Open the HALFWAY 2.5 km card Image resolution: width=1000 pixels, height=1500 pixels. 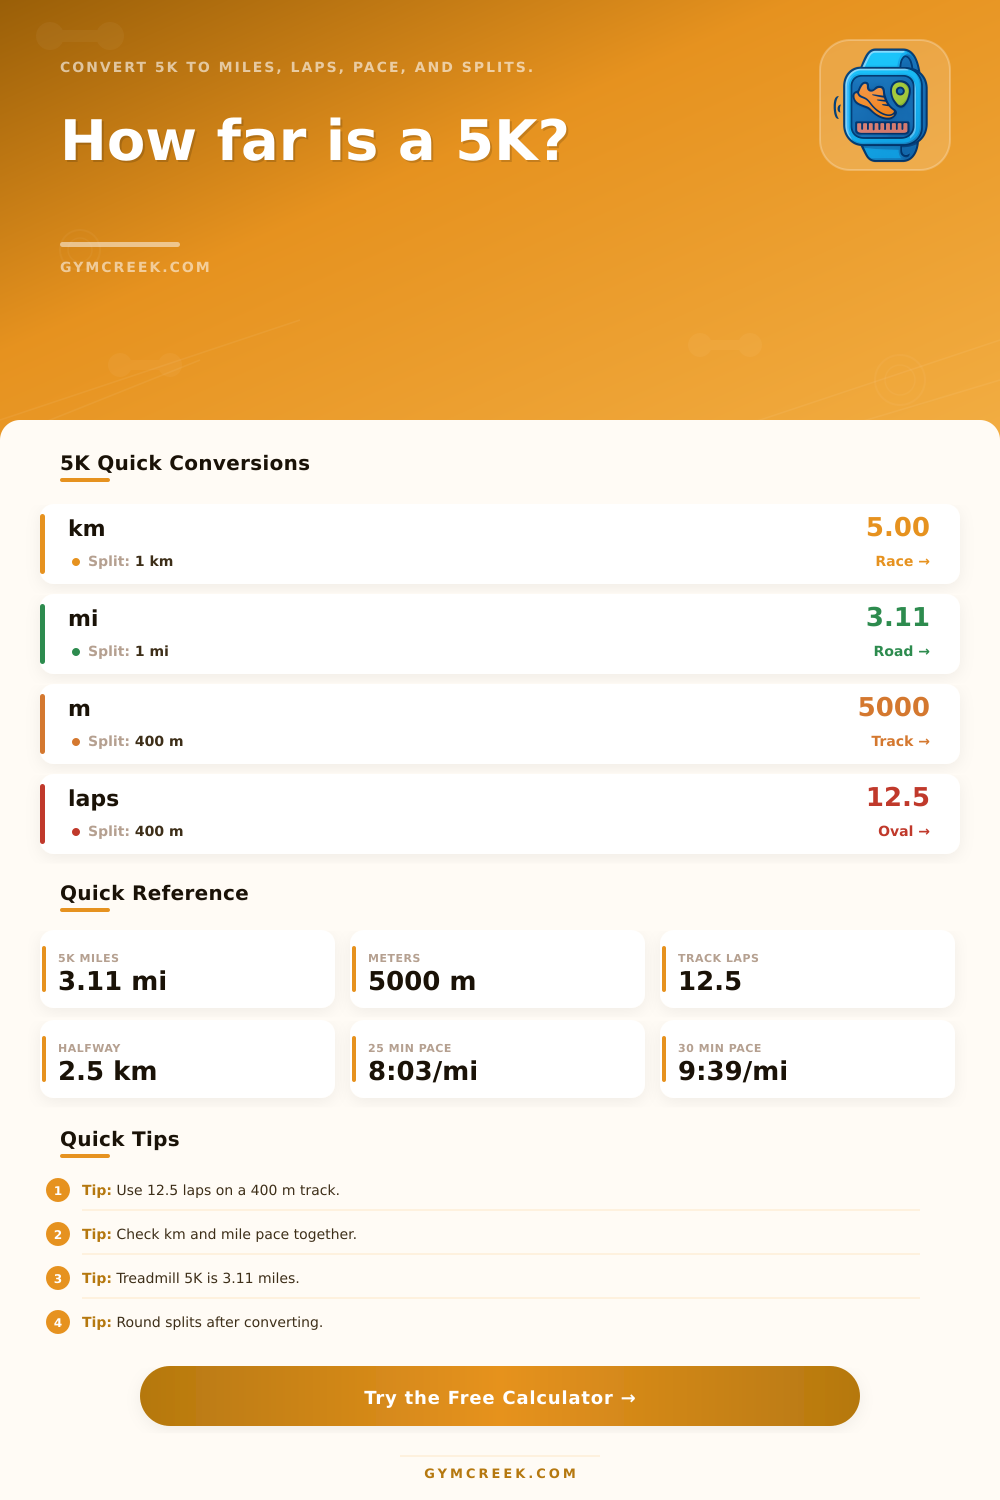[187, 1059]
